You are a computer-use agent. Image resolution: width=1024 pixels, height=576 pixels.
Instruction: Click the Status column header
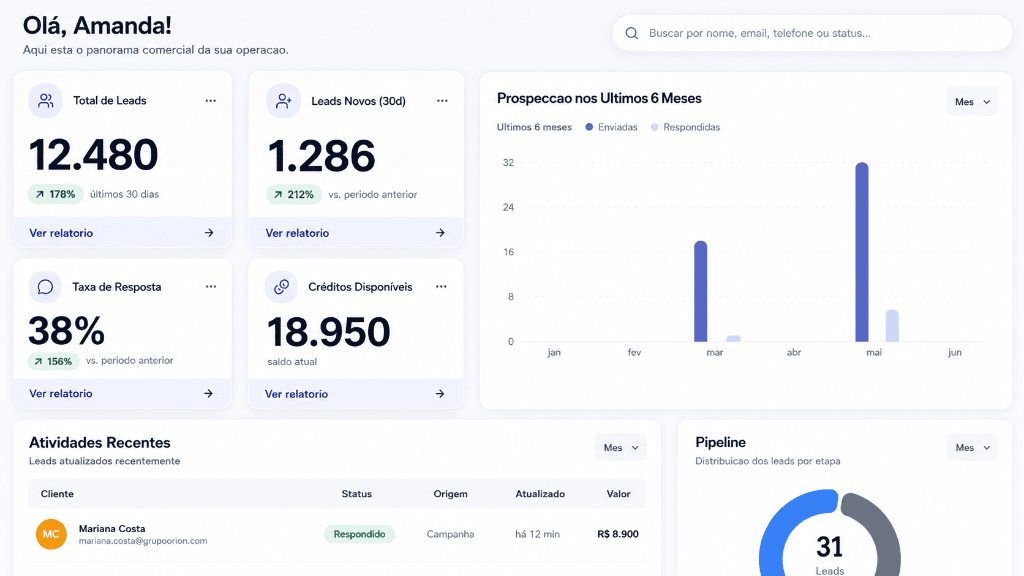click(357, 494)
